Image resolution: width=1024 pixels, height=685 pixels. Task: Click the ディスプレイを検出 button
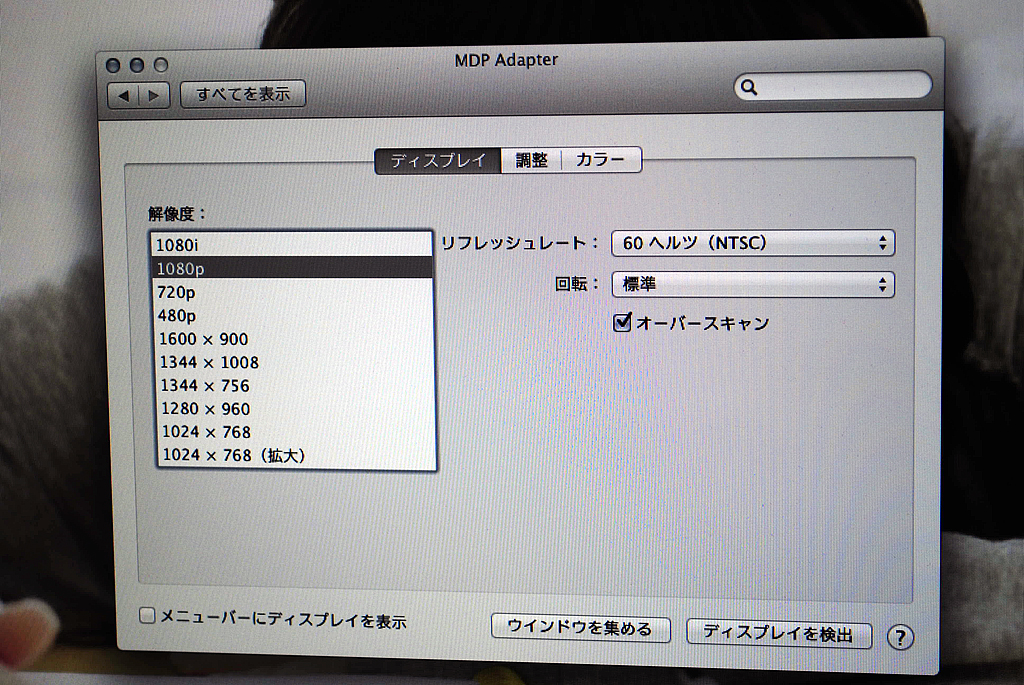click(778, 633)
